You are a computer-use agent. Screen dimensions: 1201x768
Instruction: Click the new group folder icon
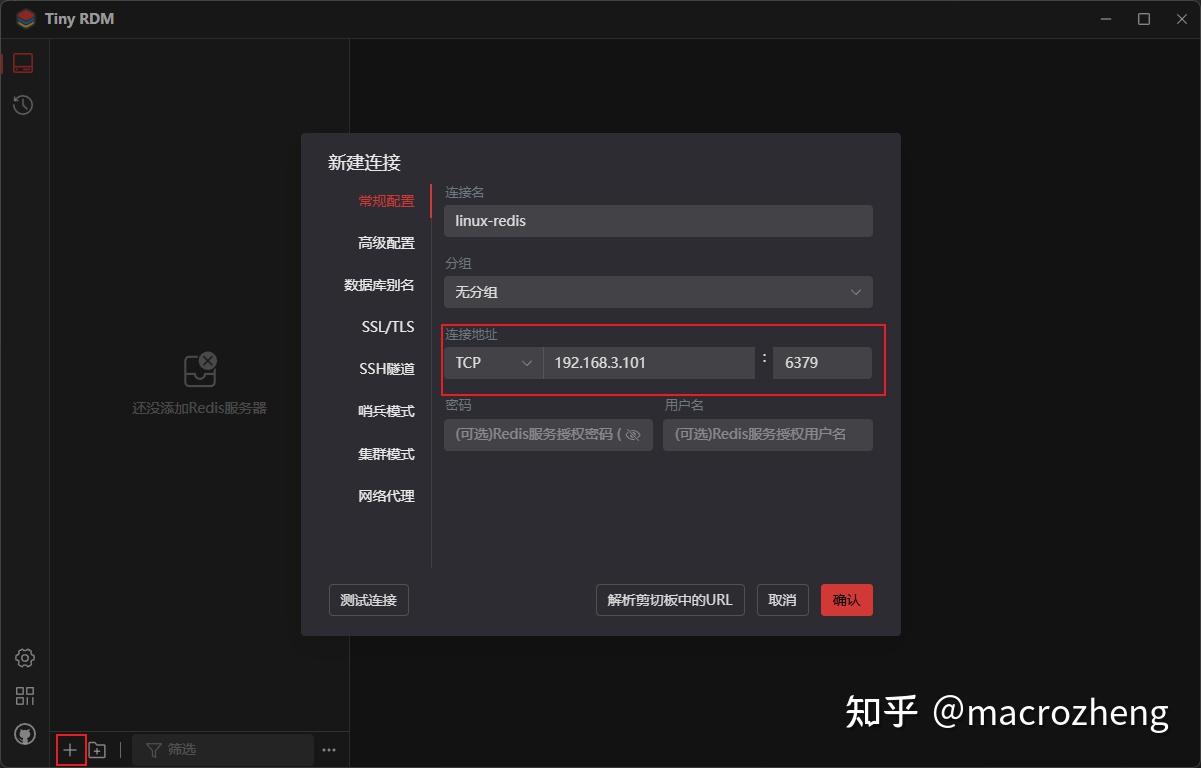click(97, 749)
